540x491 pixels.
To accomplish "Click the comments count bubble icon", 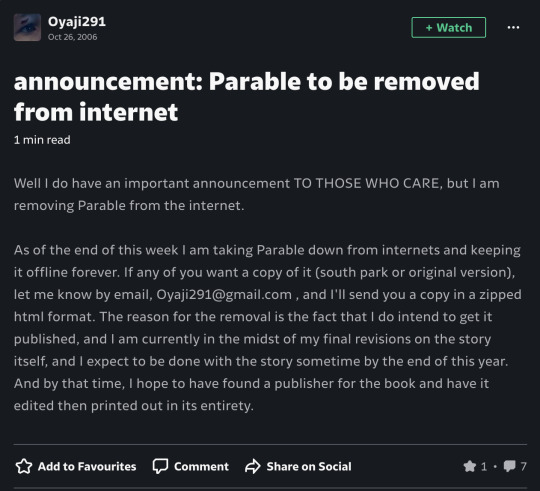I will click(510, 467).
